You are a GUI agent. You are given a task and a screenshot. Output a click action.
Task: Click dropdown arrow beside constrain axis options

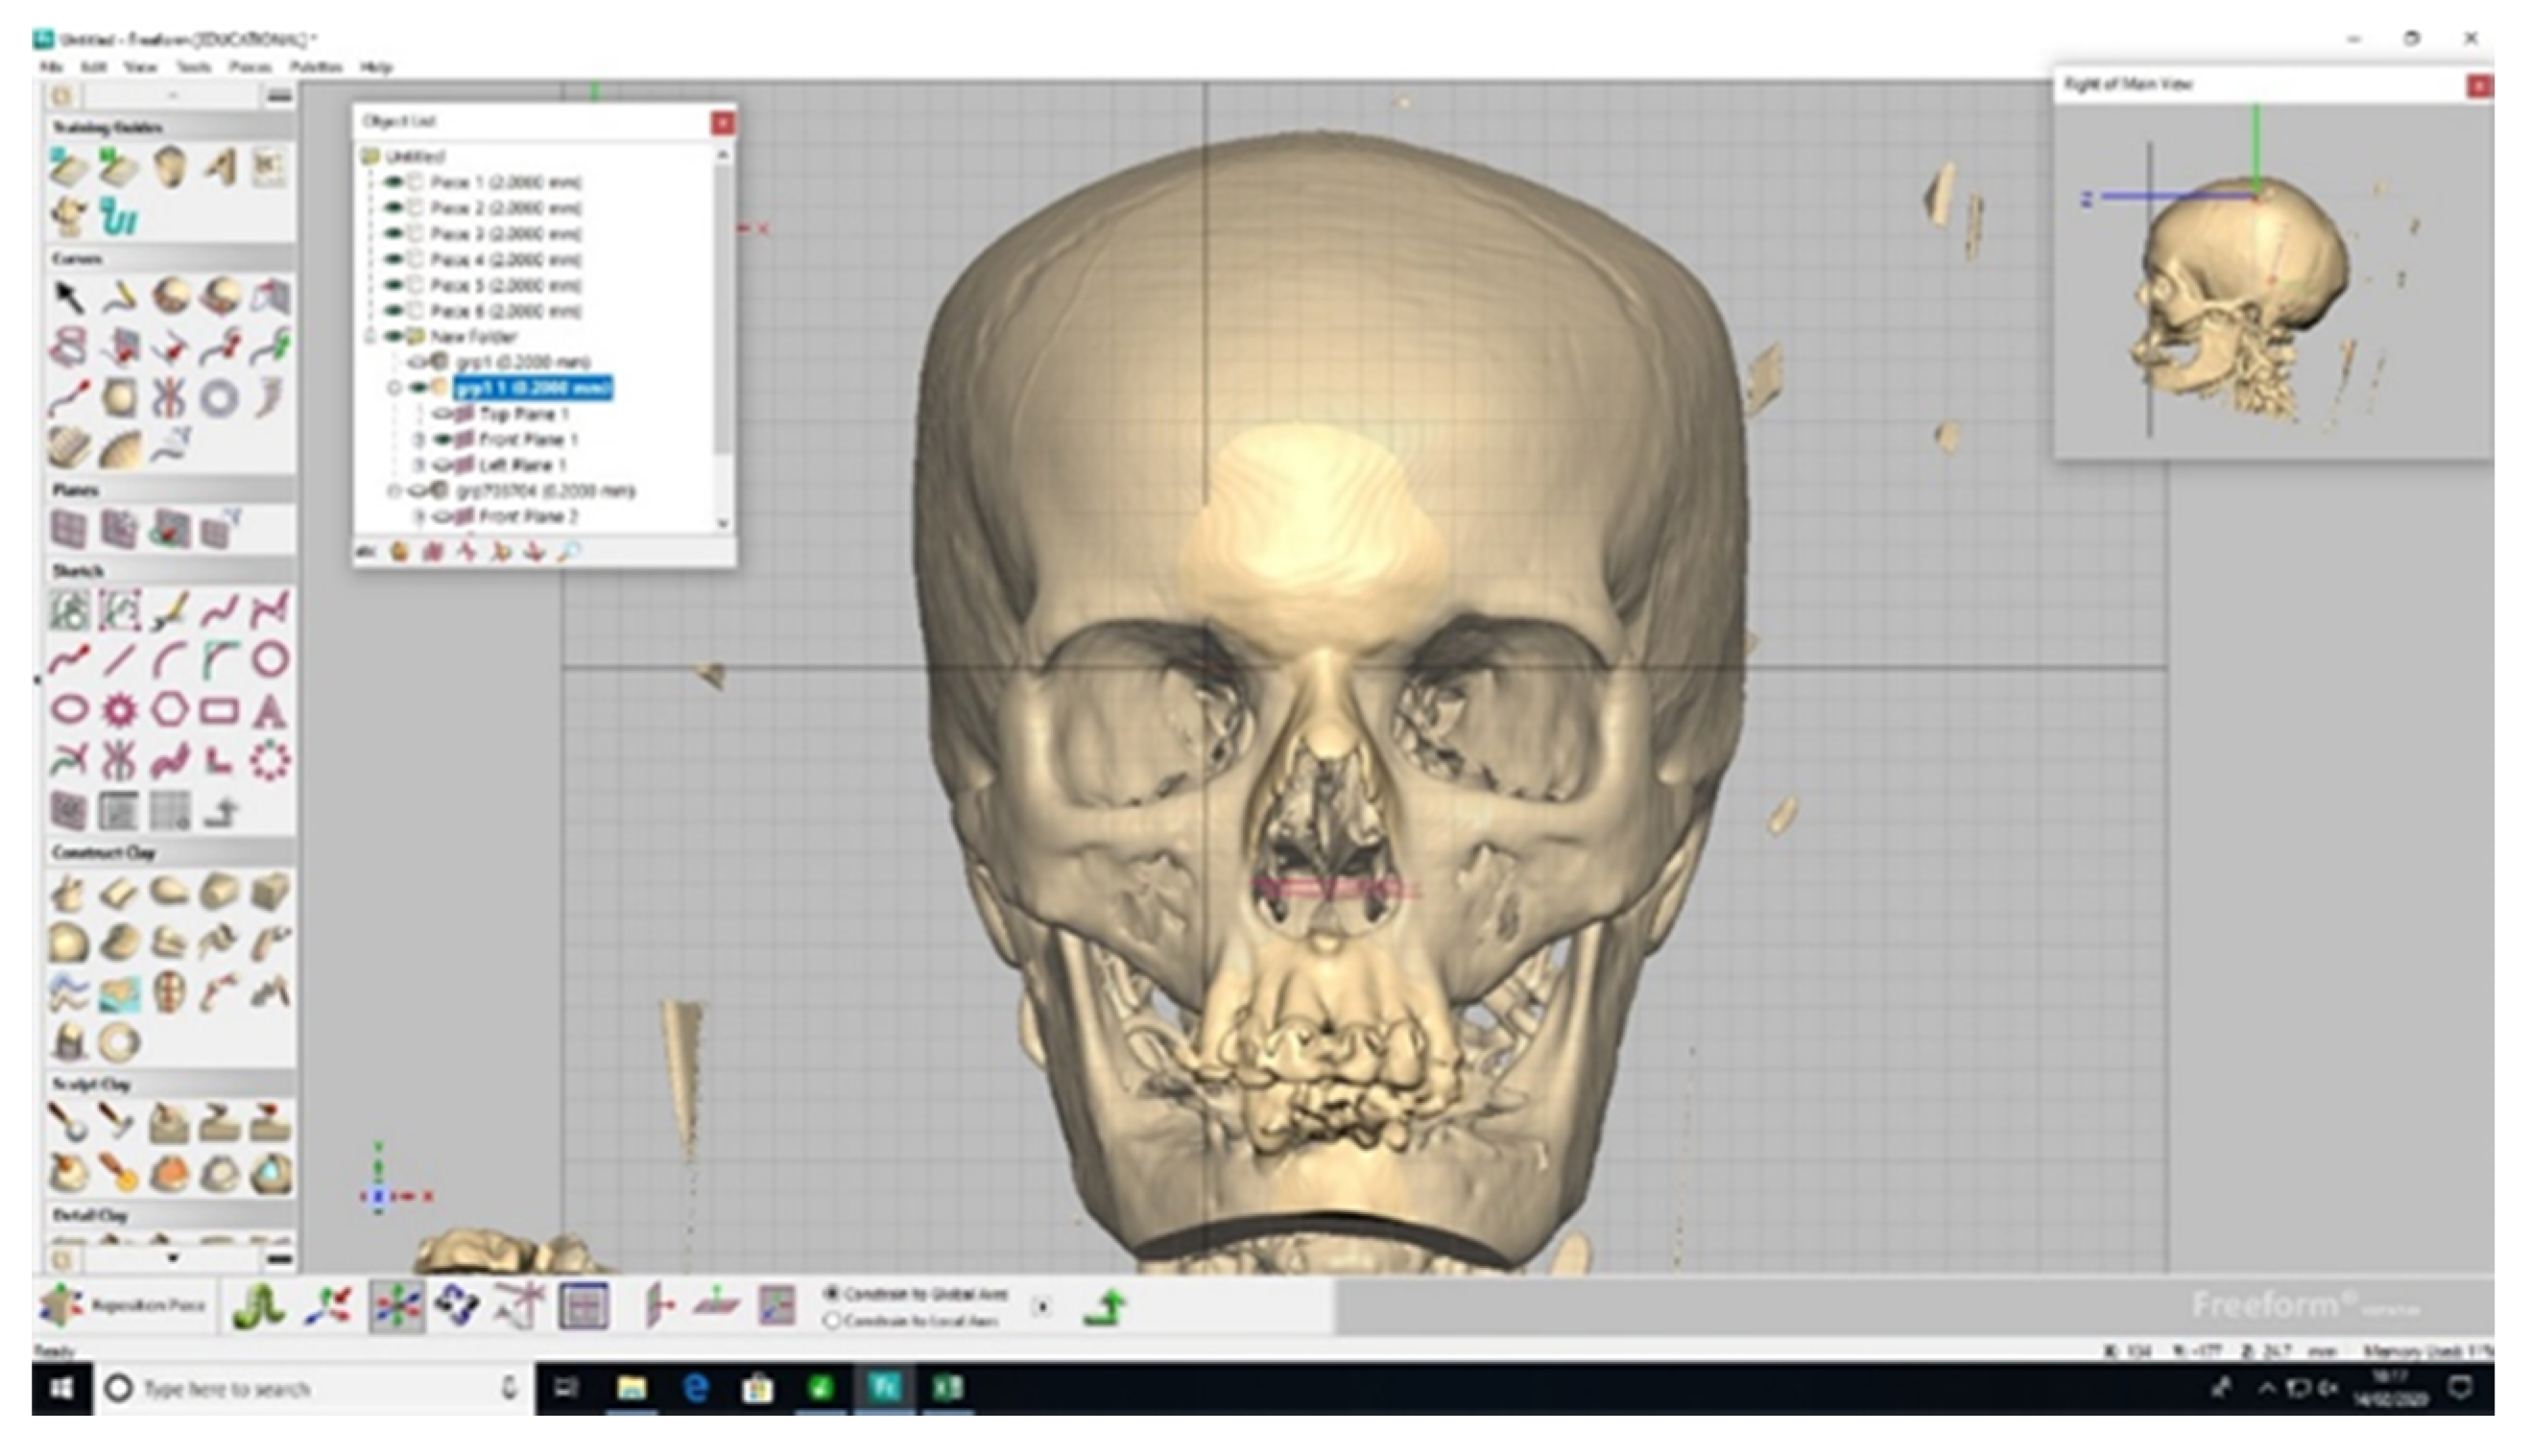[x=1041, y=1307]
